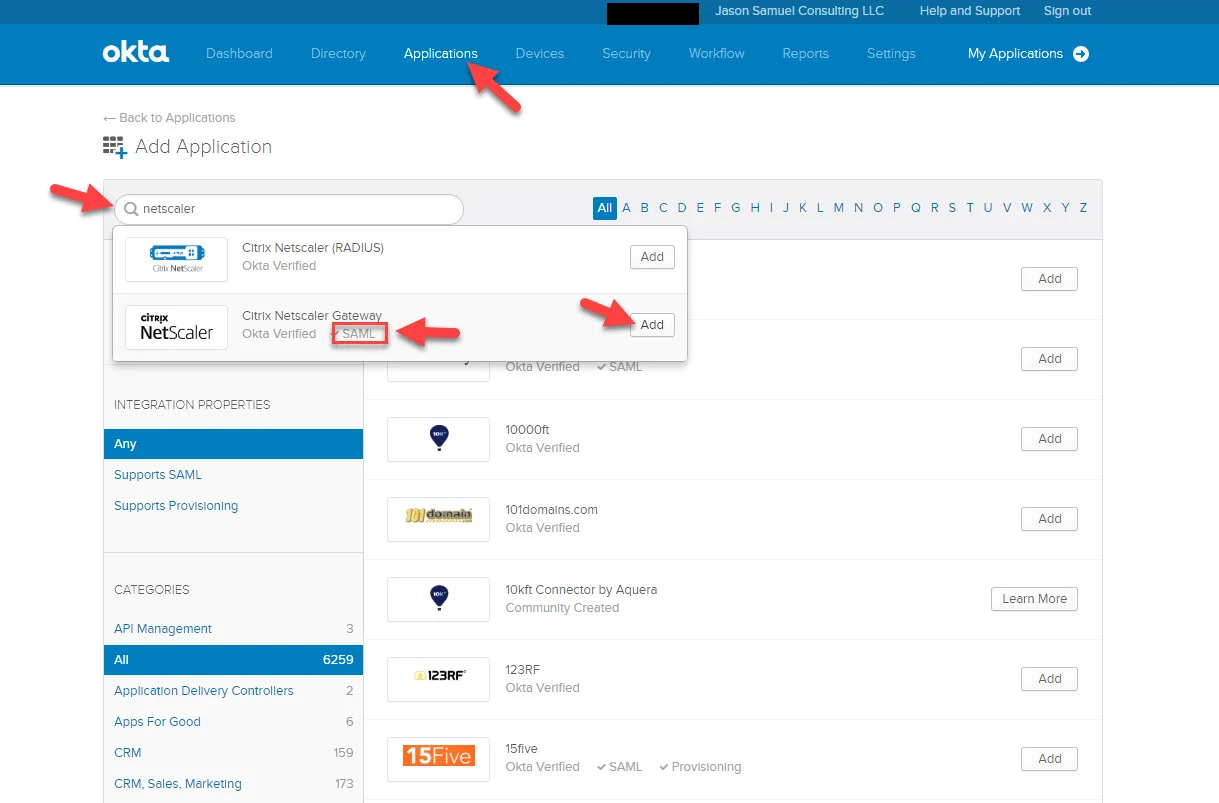Click the 15Five app logo
Screen dimensions: 1219x803
[438, 758]
